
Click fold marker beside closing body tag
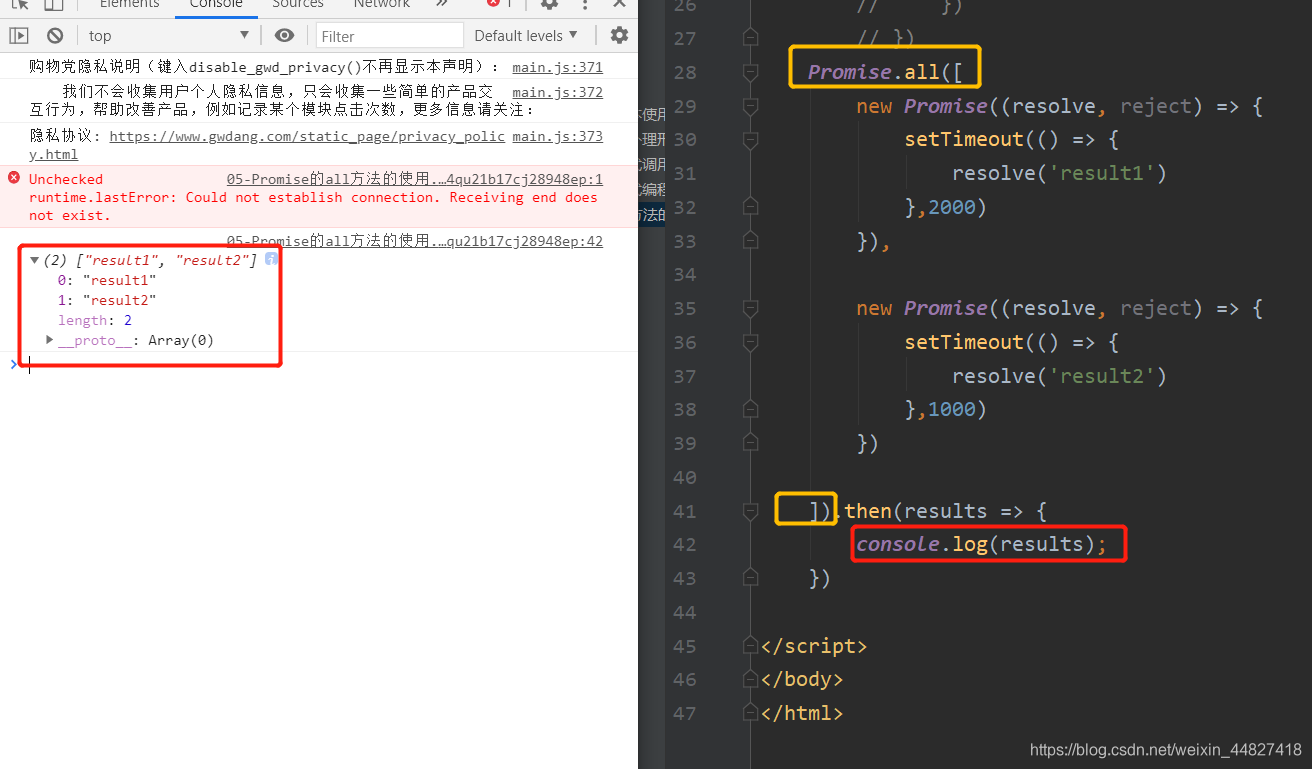pos(751,679)
